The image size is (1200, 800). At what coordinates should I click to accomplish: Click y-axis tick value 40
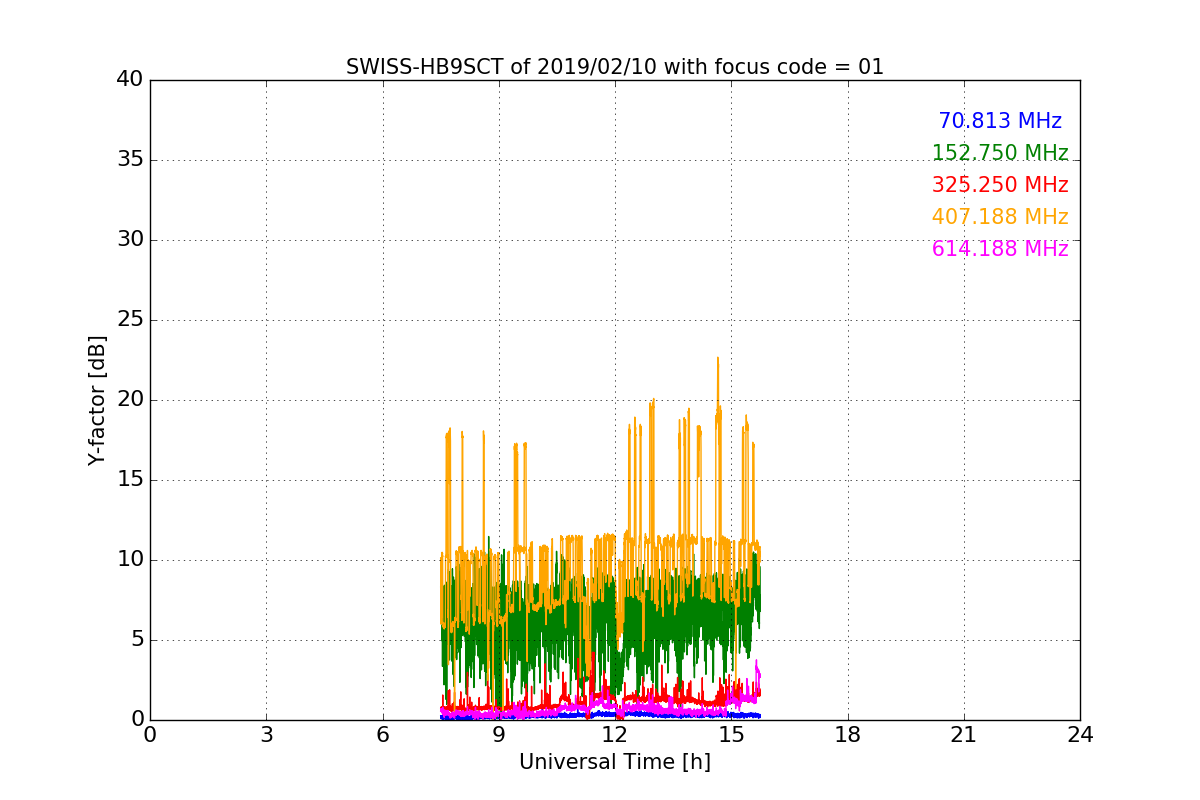[x=130, y=79]
